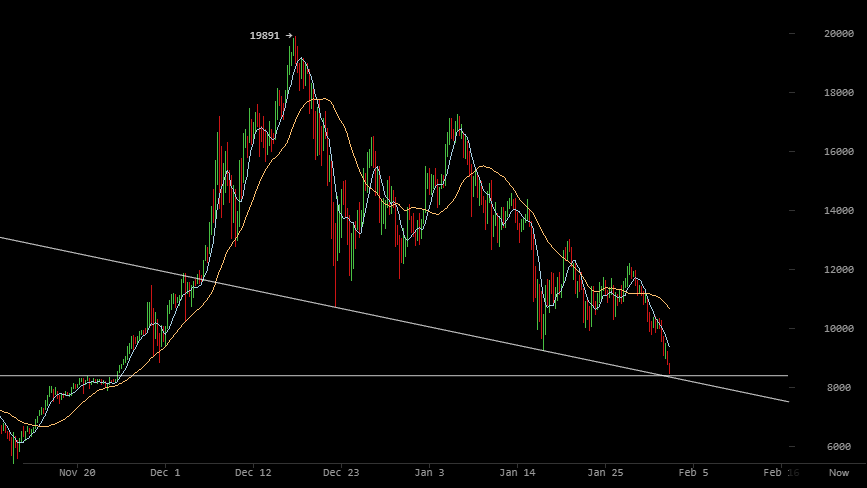Click the 19891 peak price label

point(264,35)
